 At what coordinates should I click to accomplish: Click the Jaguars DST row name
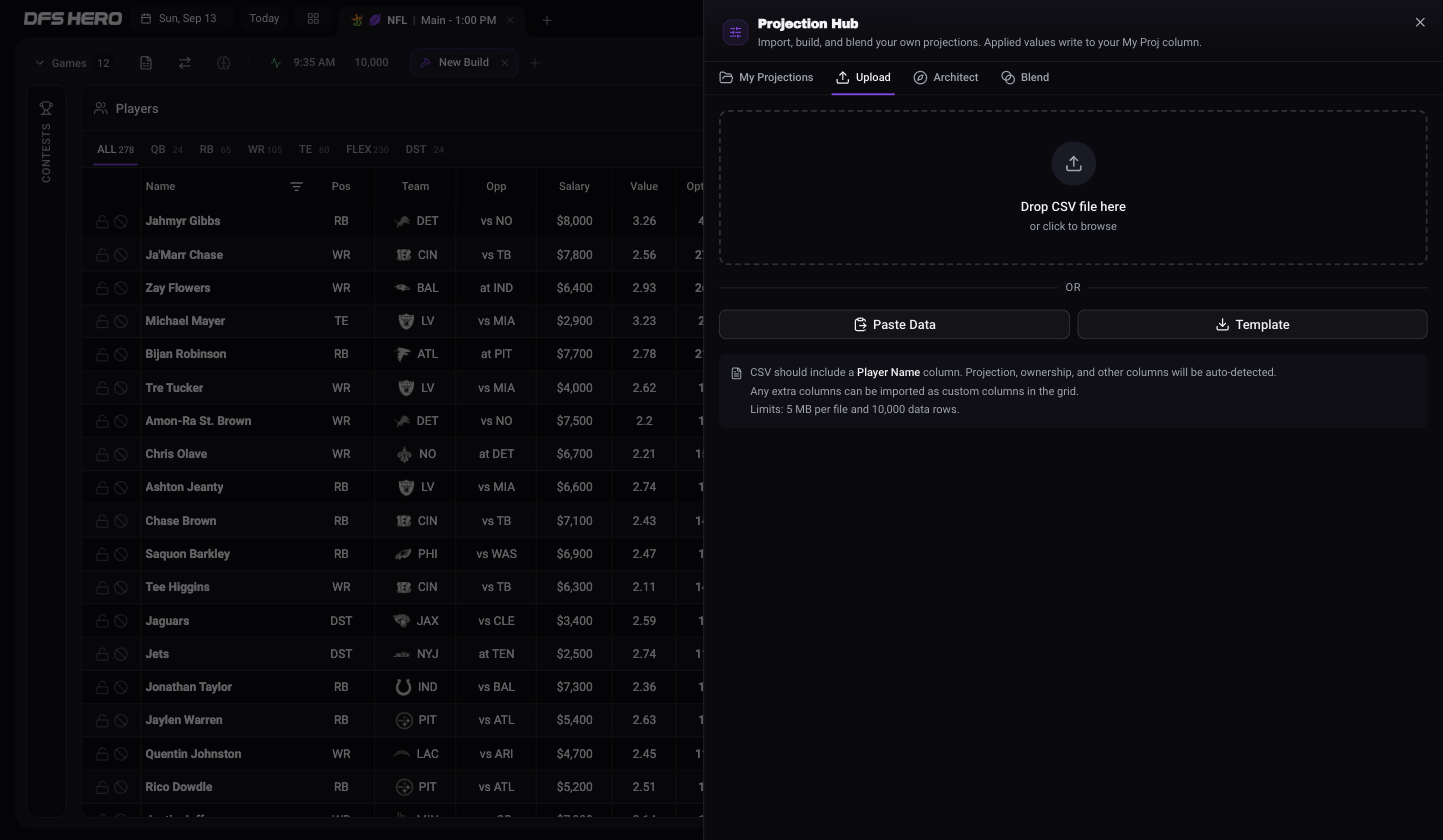click(x=167, y=621)
